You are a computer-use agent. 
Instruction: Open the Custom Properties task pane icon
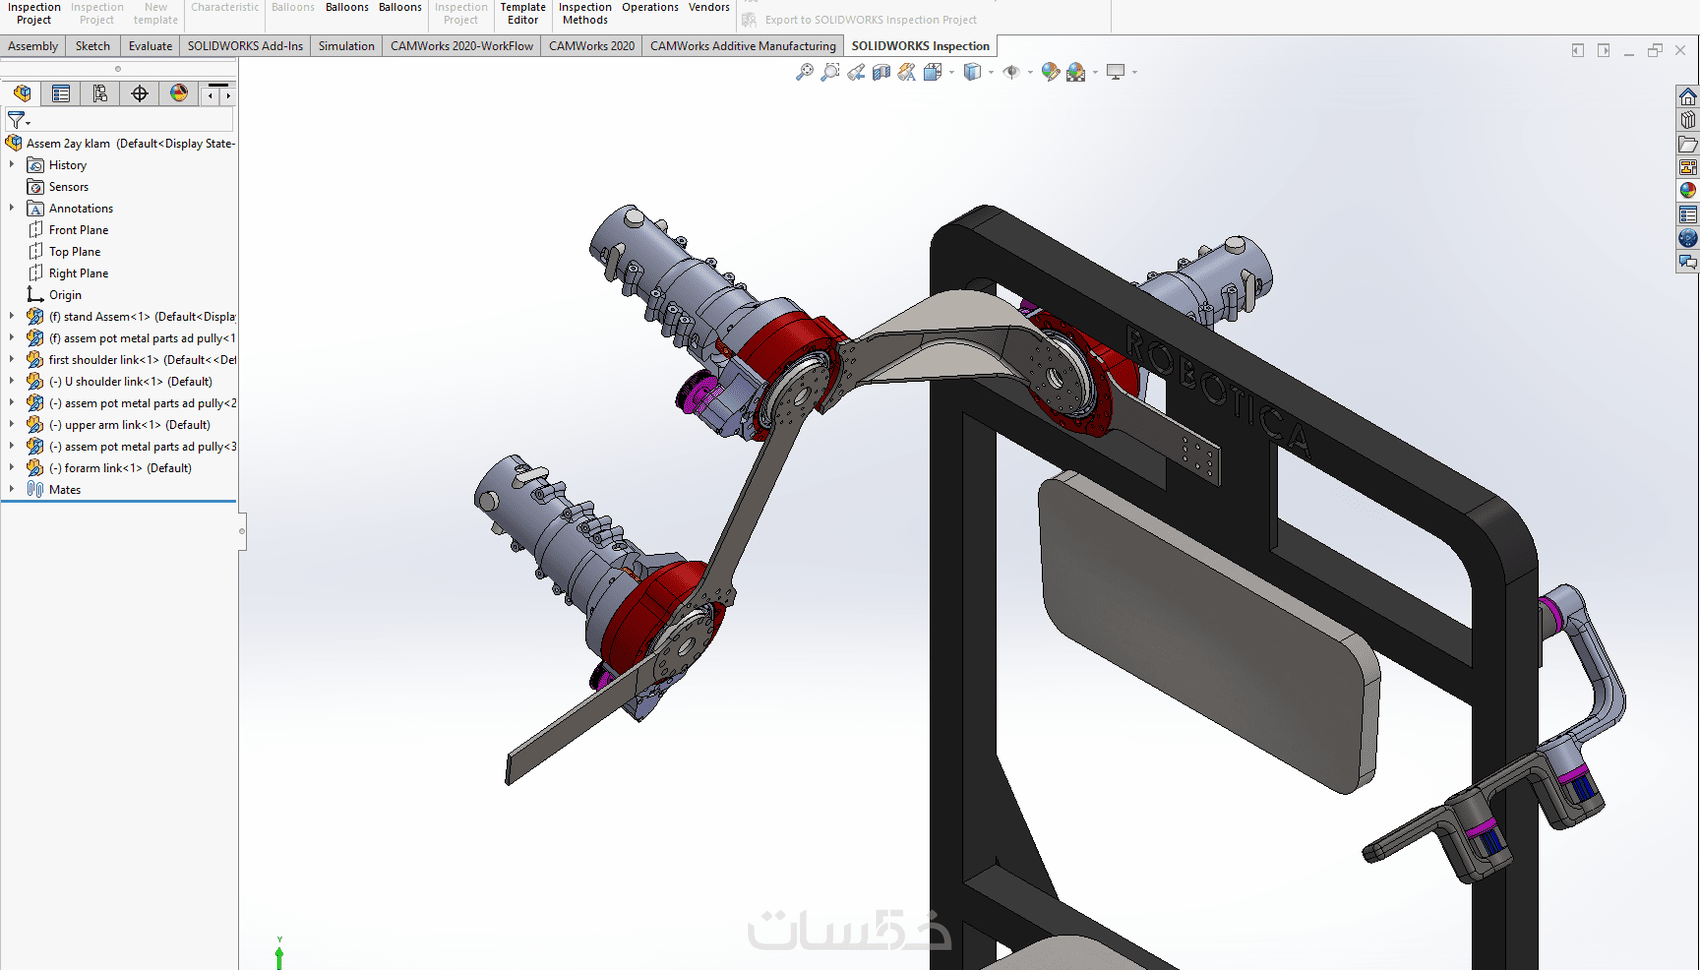[1688, 214]
